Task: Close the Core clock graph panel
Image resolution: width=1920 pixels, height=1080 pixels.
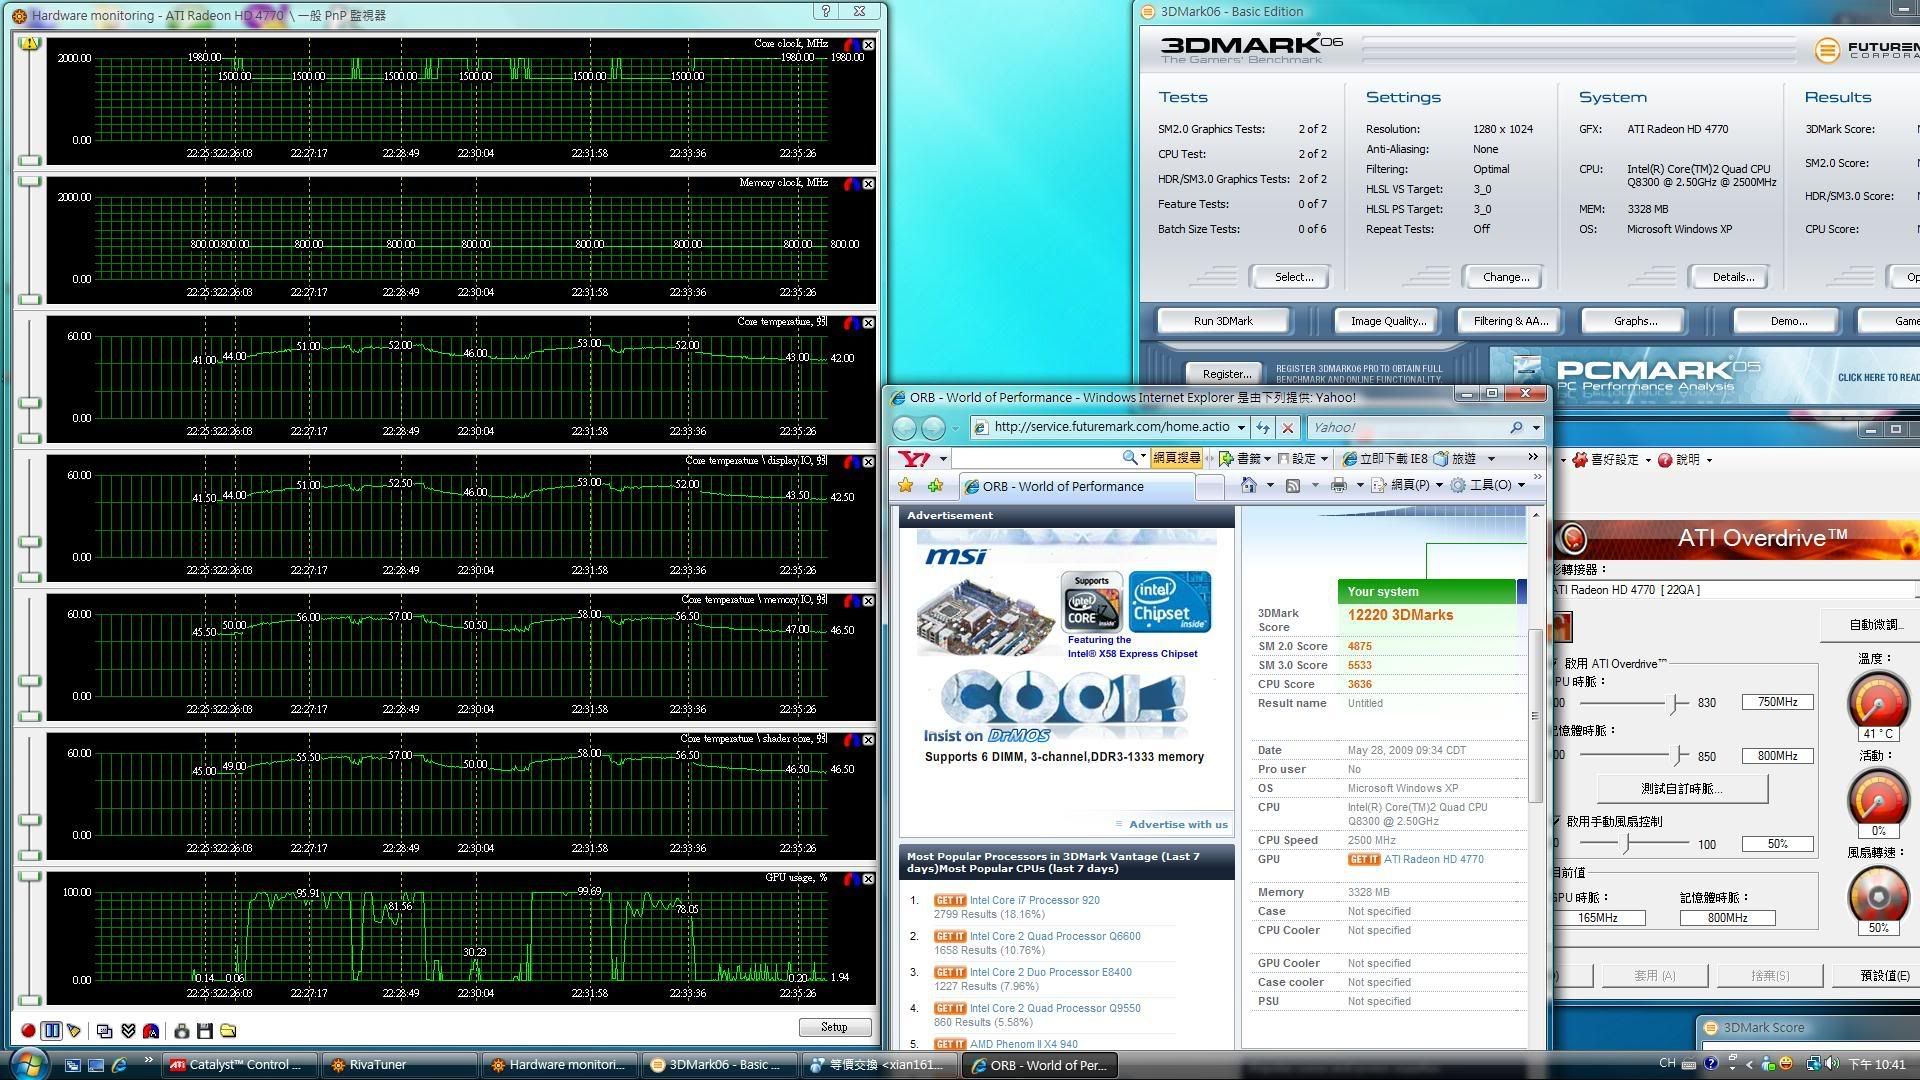Action: [868, 45]
